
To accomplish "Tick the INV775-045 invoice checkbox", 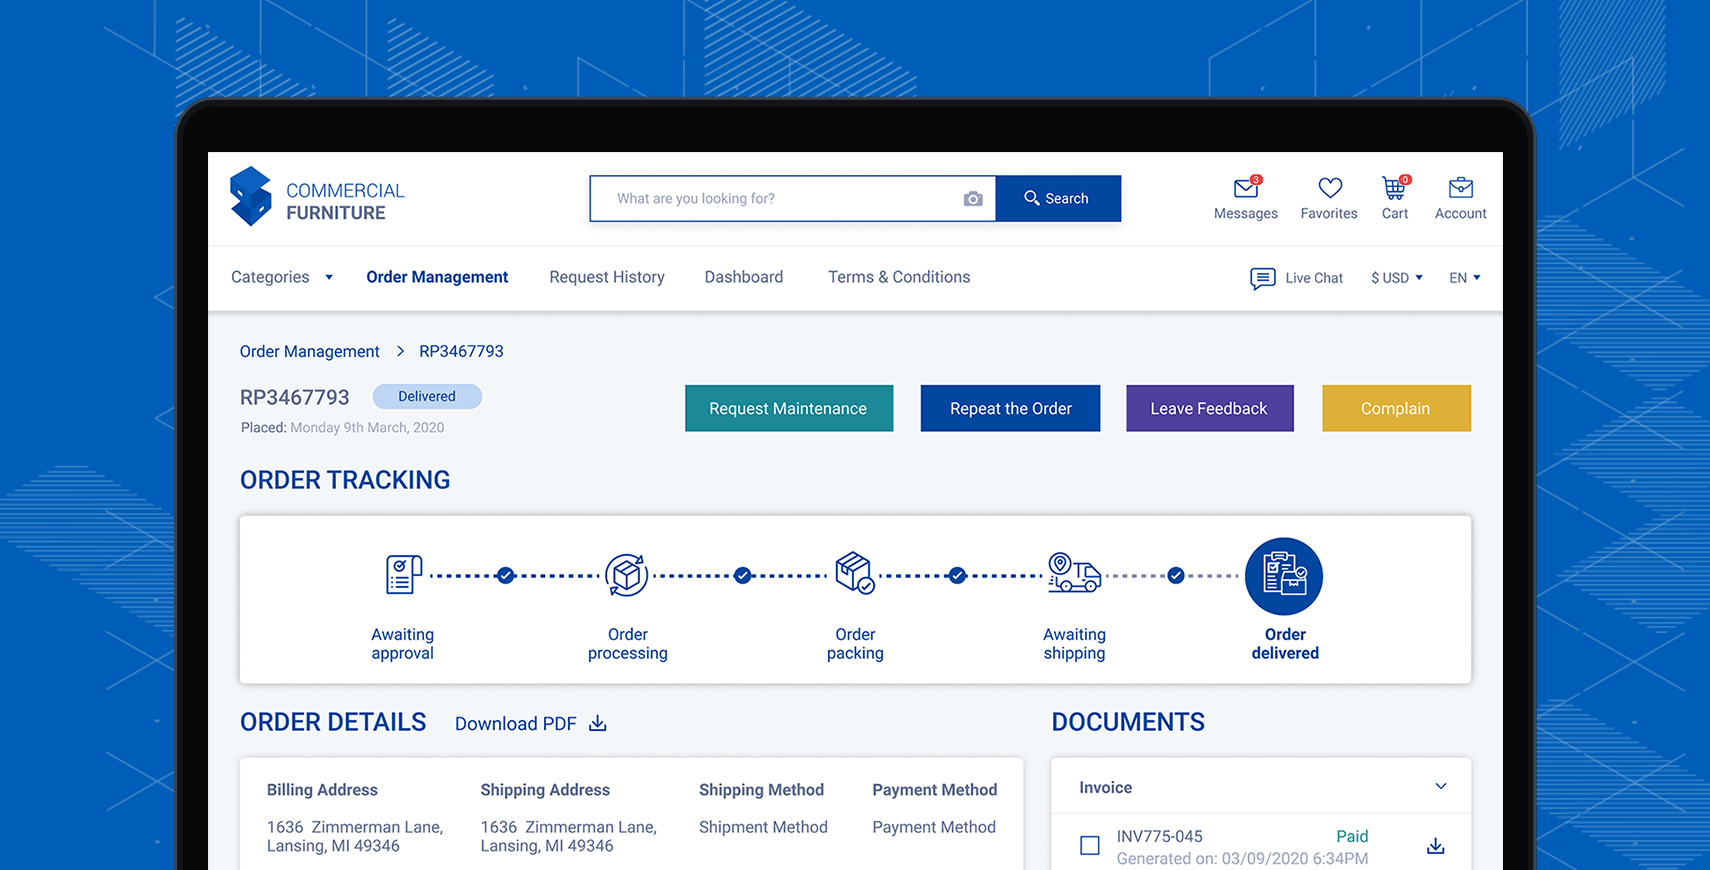I will tap(1090, 846).
